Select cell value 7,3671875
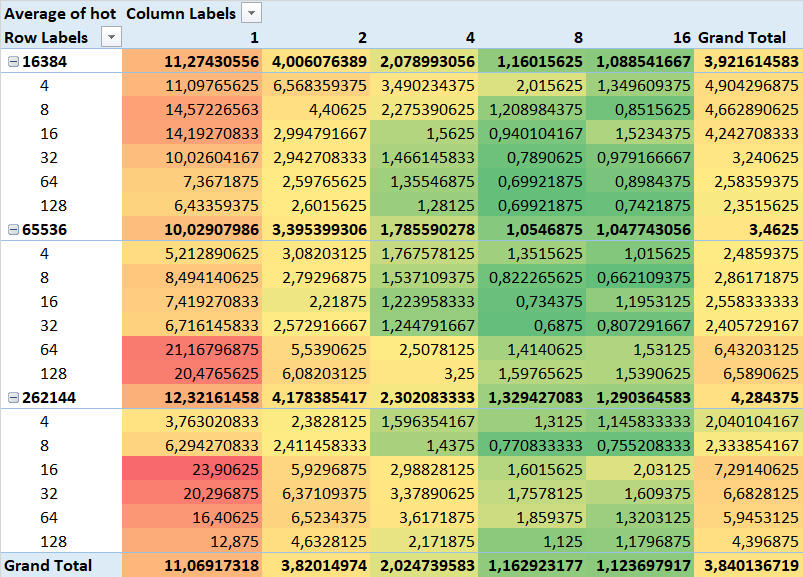803x577 pixels. pos(221,182)
